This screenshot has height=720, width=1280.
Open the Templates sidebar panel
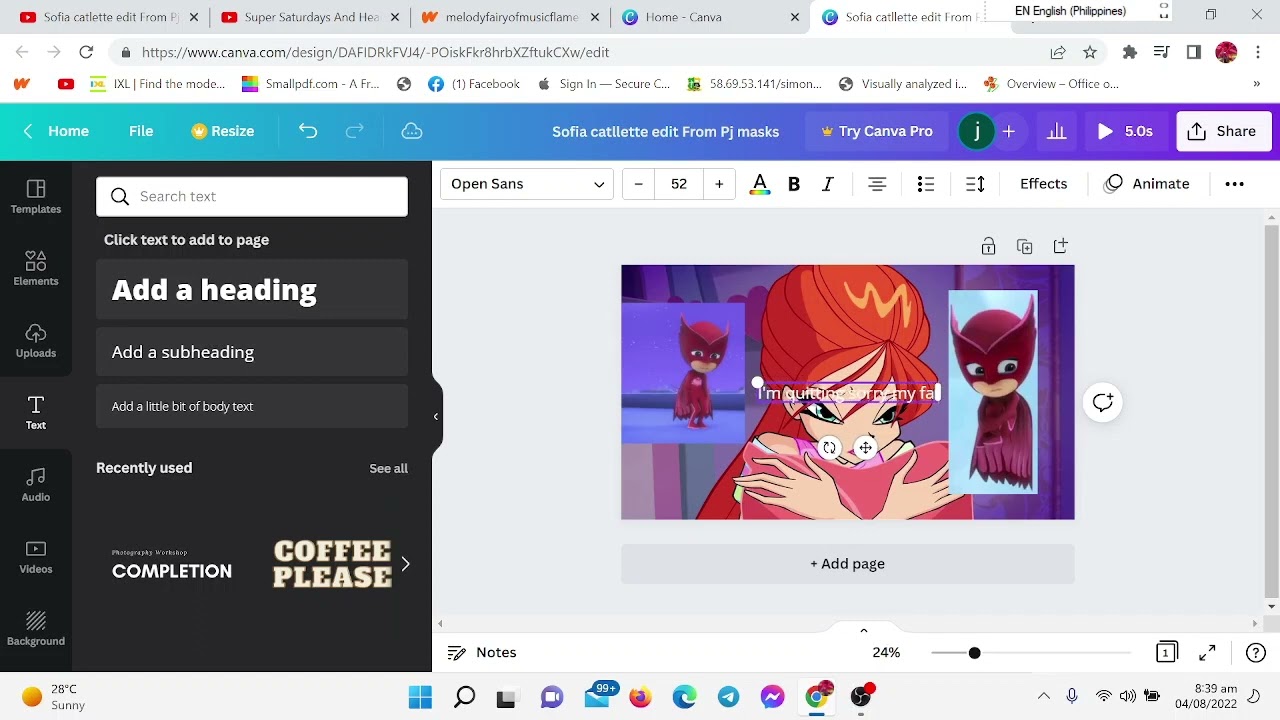36,197
